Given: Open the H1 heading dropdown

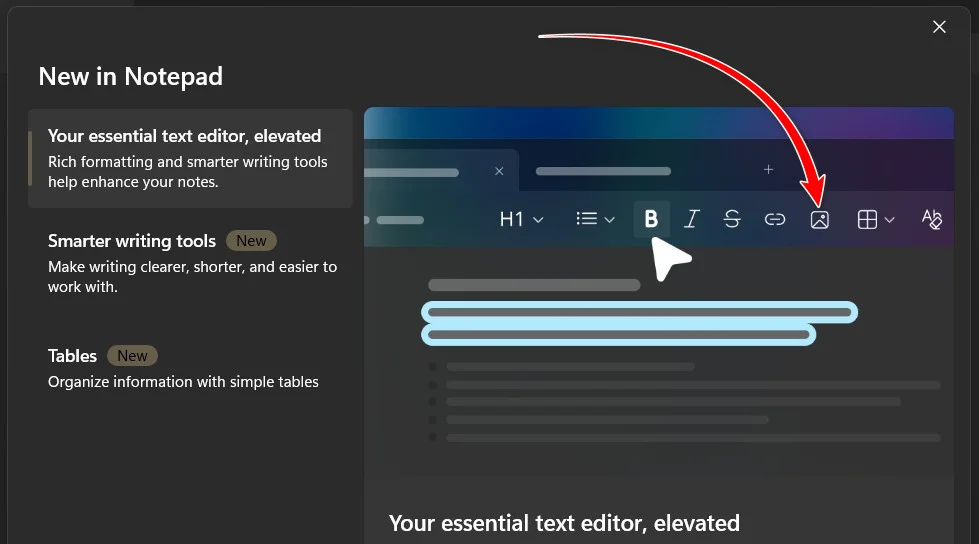Looking at the screenshot, I should coord(521,219).
